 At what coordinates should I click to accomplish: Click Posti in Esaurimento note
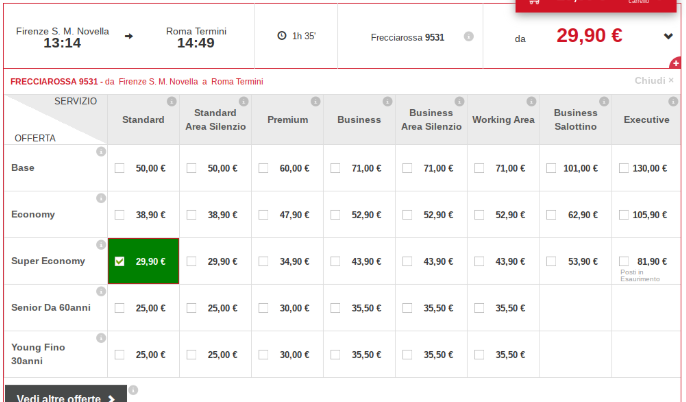coord(640,276)
